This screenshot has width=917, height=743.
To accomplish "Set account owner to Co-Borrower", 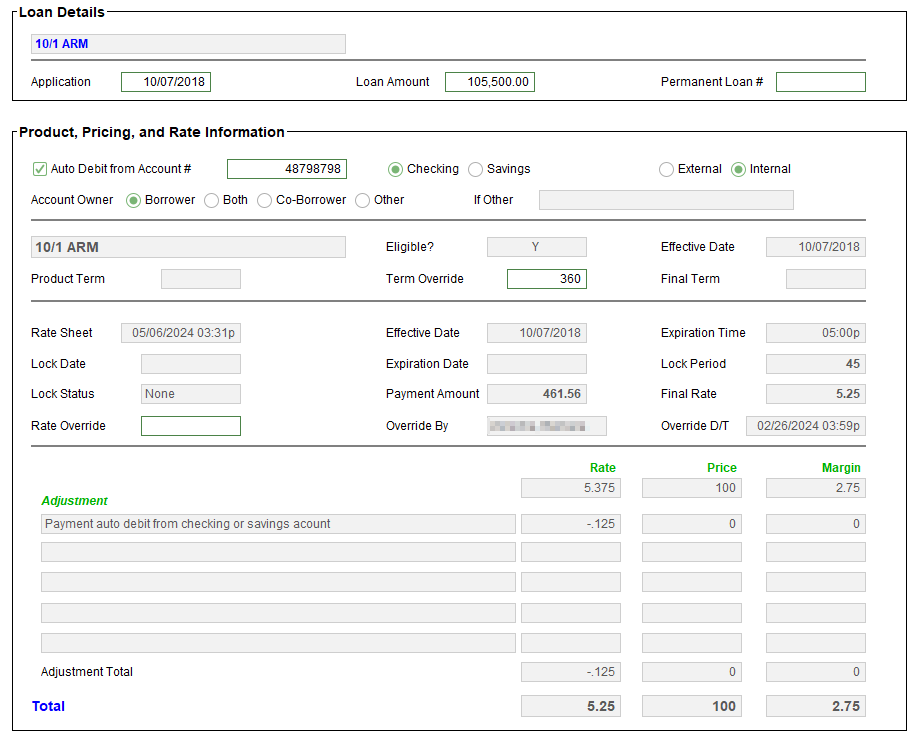I will (264, 200).
